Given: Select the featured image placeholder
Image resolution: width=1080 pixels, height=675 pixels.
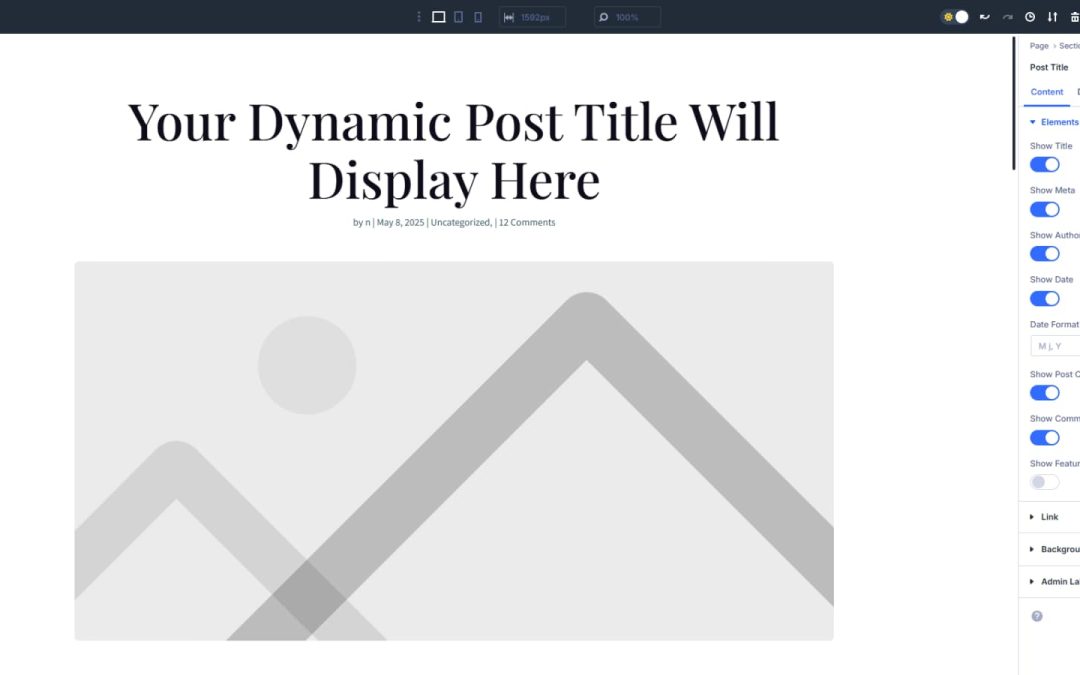Looking at the screenshot, I should coord(454,451).
